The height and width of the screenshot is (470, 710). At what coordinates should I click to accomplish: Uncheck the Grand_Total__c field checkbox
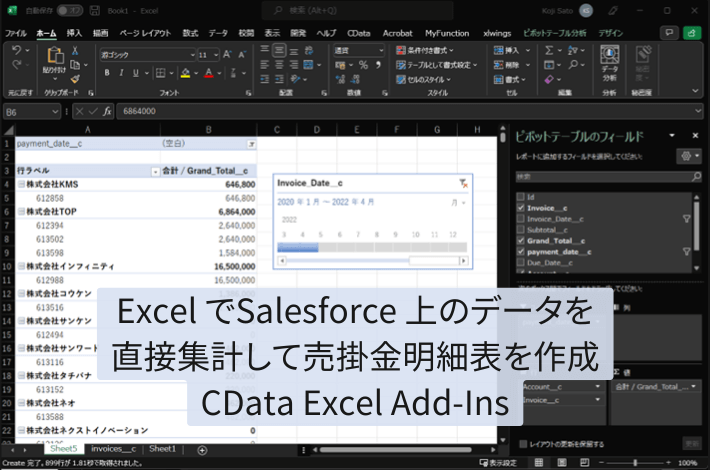(521, 240)
